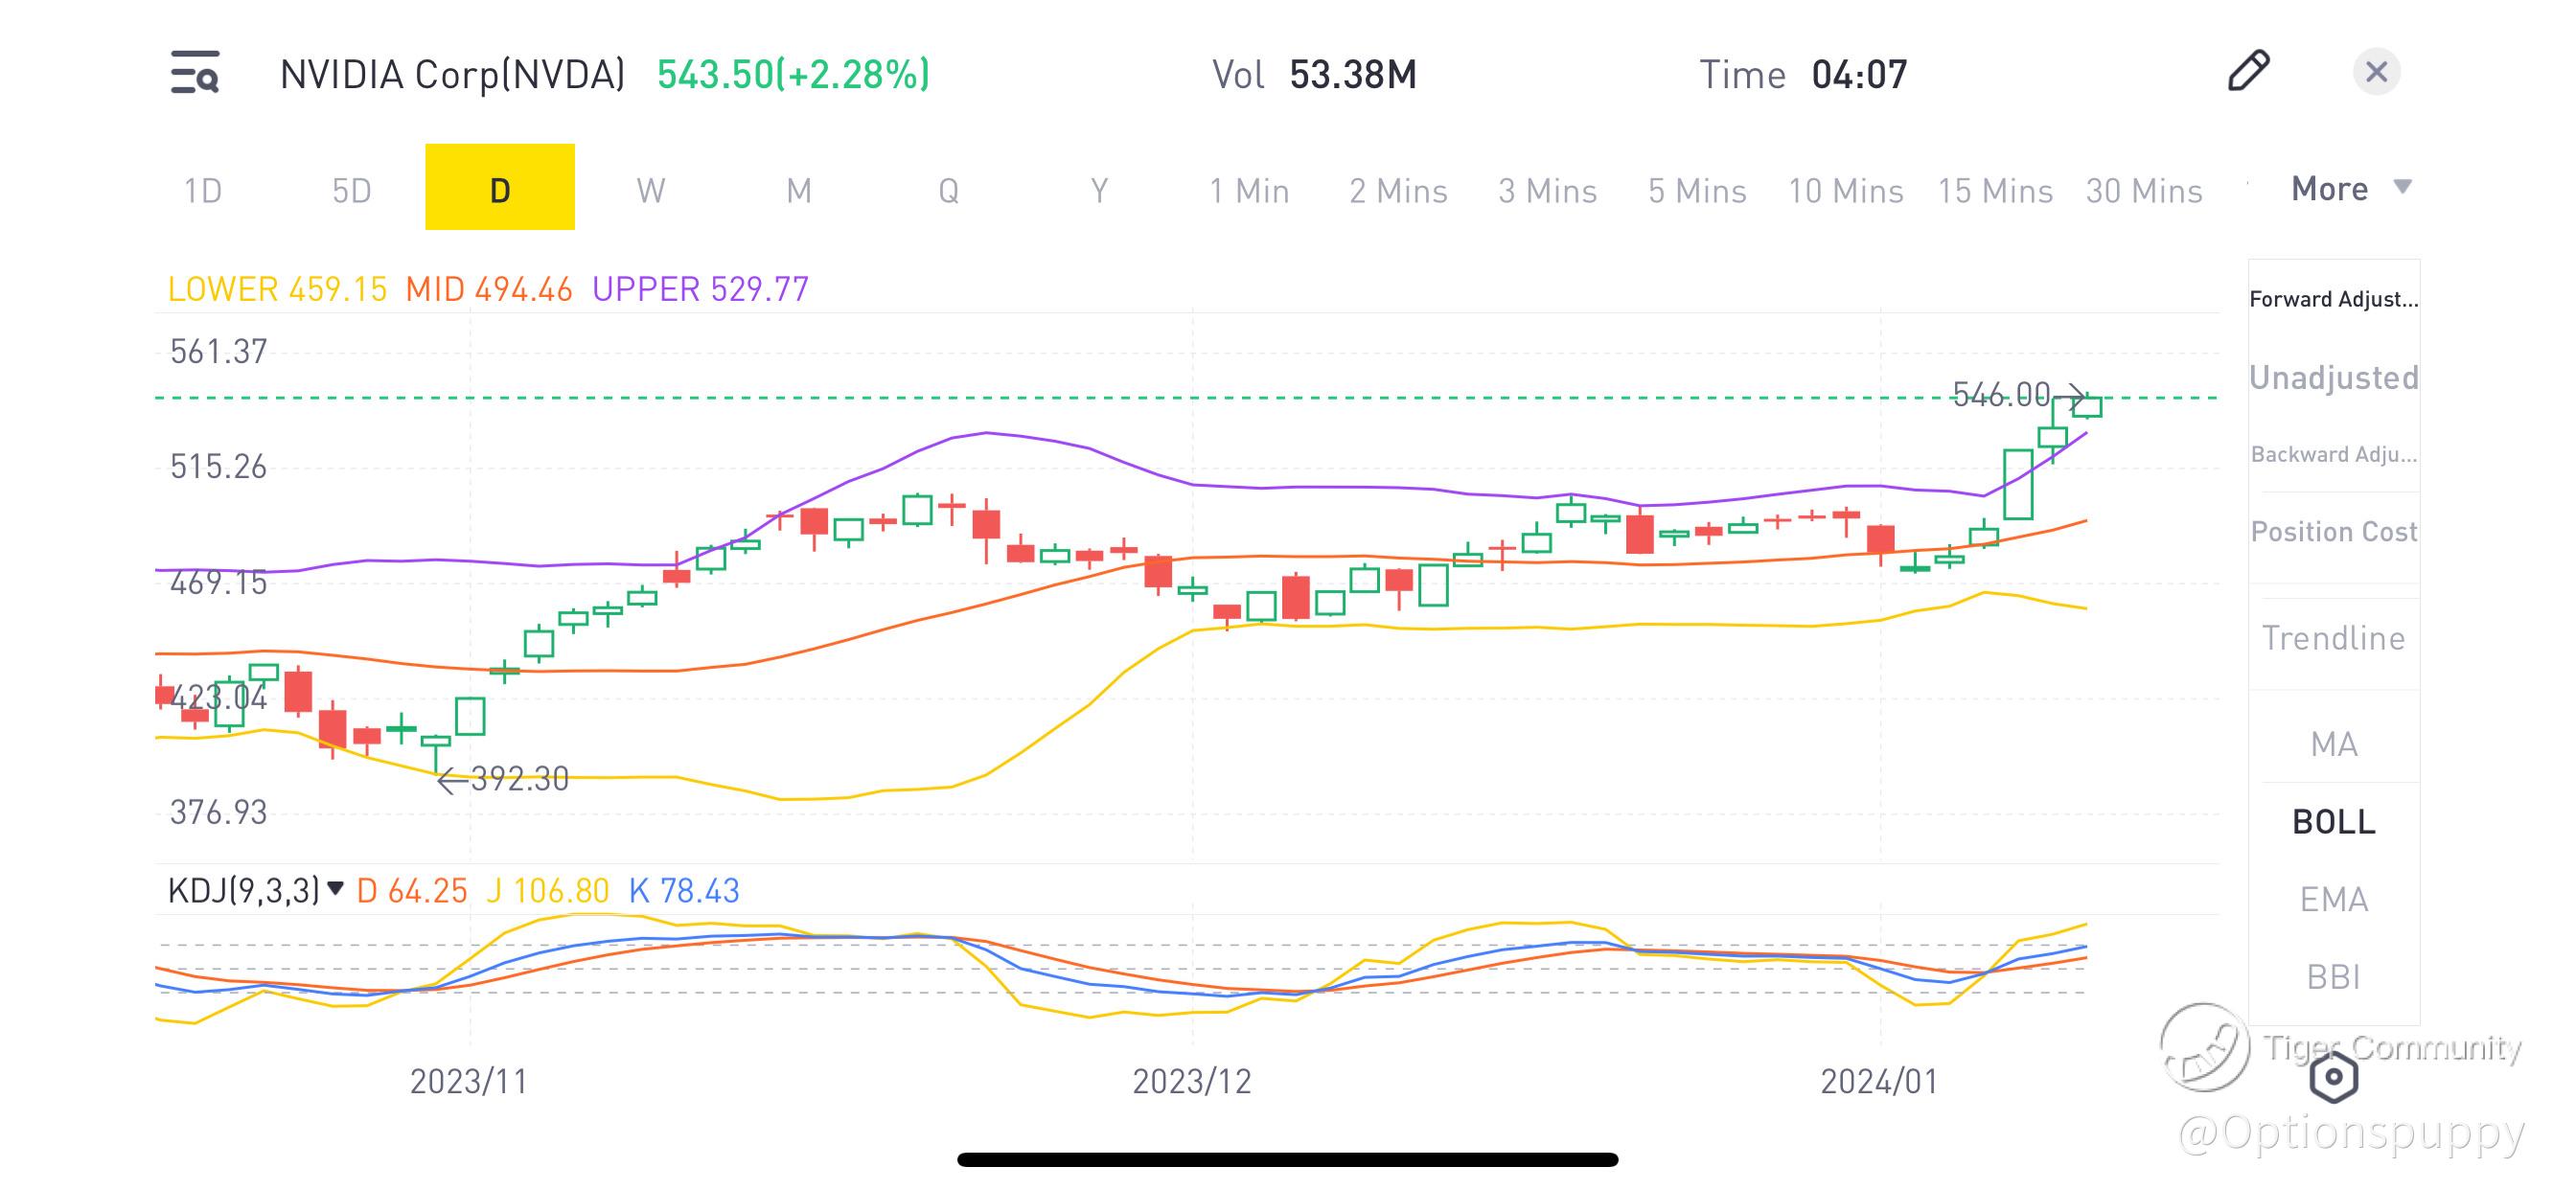Close the chart with the X icon
The width and height of the screenshot is (2576, 1190).
pos(2376,72)
